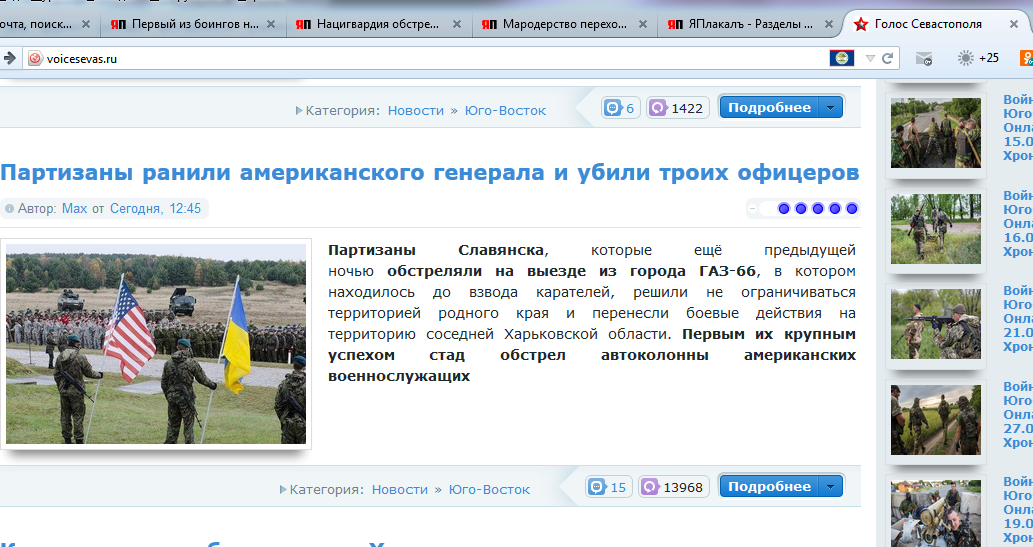Open sidebar thumbnail for the 27.0 chronicle
The width and height of the screenshot is (1033, 547).
(x=935, y=420)
